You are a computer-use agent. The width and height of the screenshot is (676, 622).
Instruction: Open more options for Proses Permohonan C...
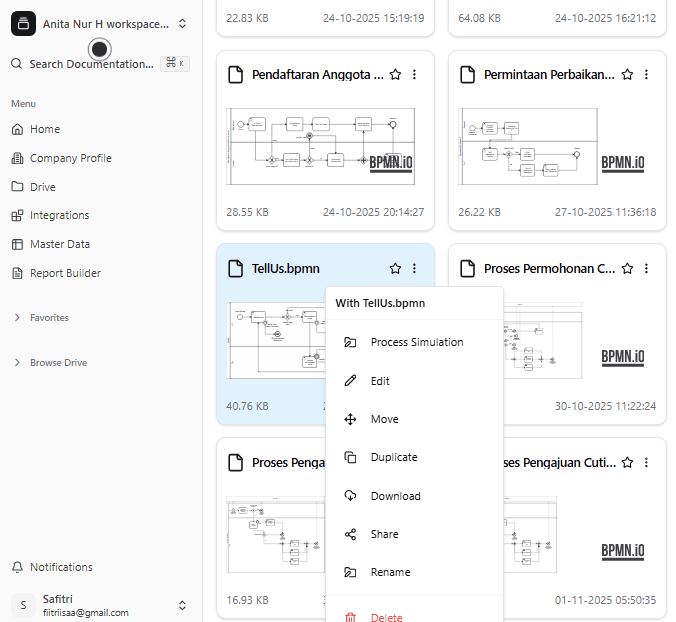[646, 269]
